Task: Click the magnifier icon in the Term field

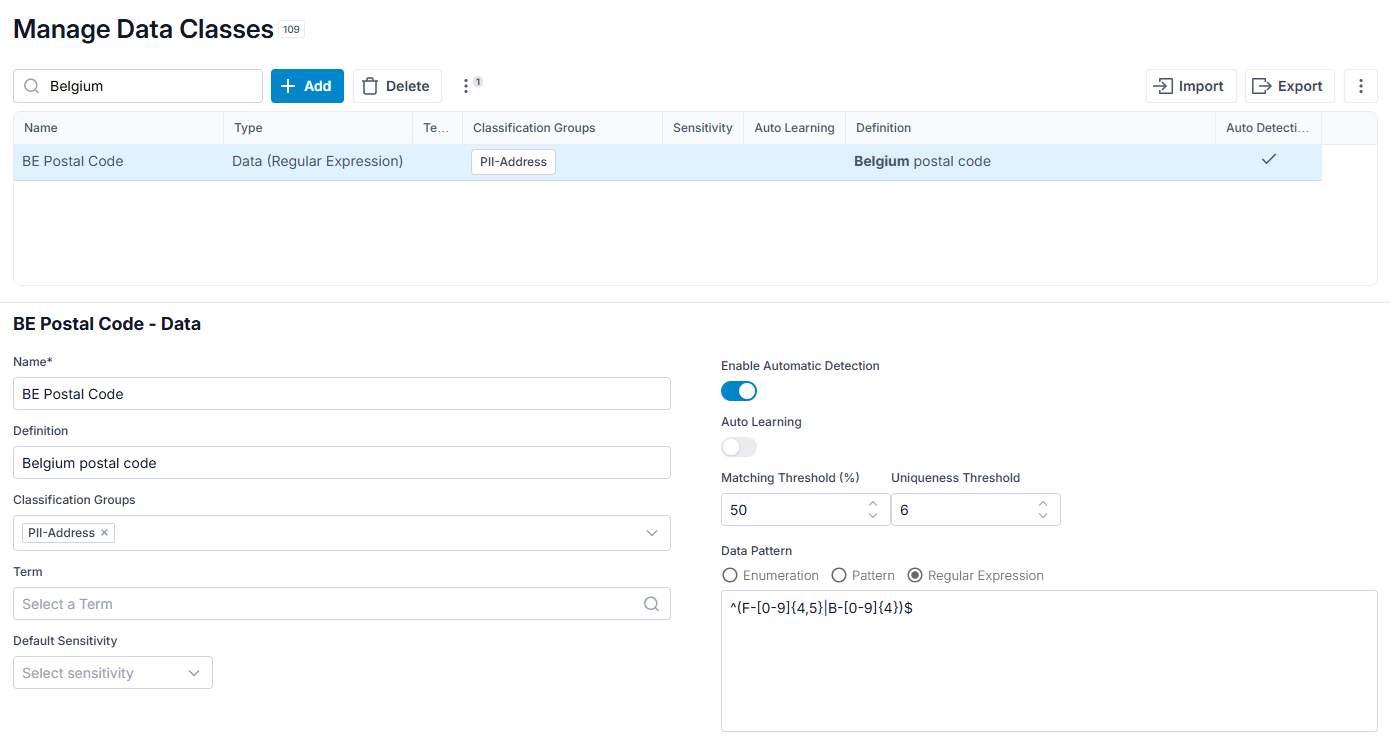Action: [651, 604]
